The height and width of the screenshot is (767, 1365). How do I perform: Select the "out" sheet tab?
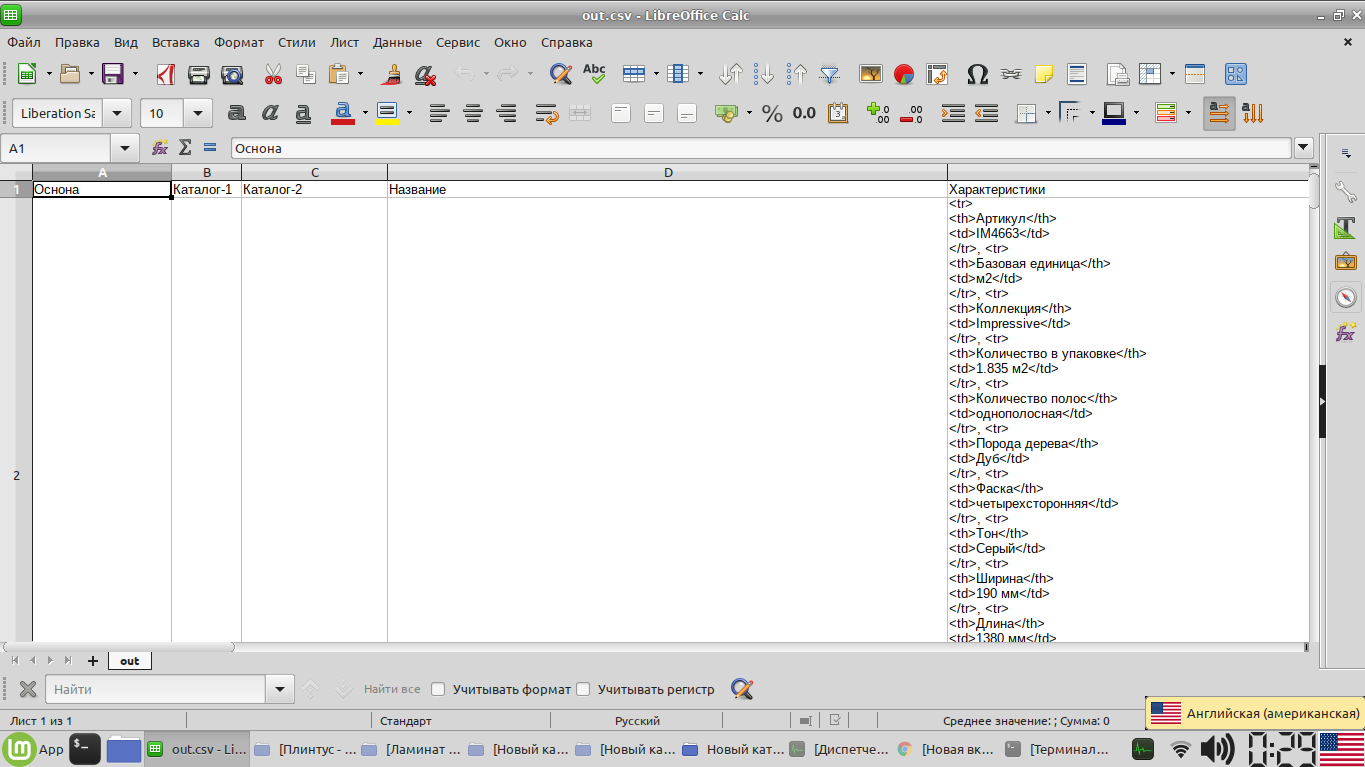point(130,661)
